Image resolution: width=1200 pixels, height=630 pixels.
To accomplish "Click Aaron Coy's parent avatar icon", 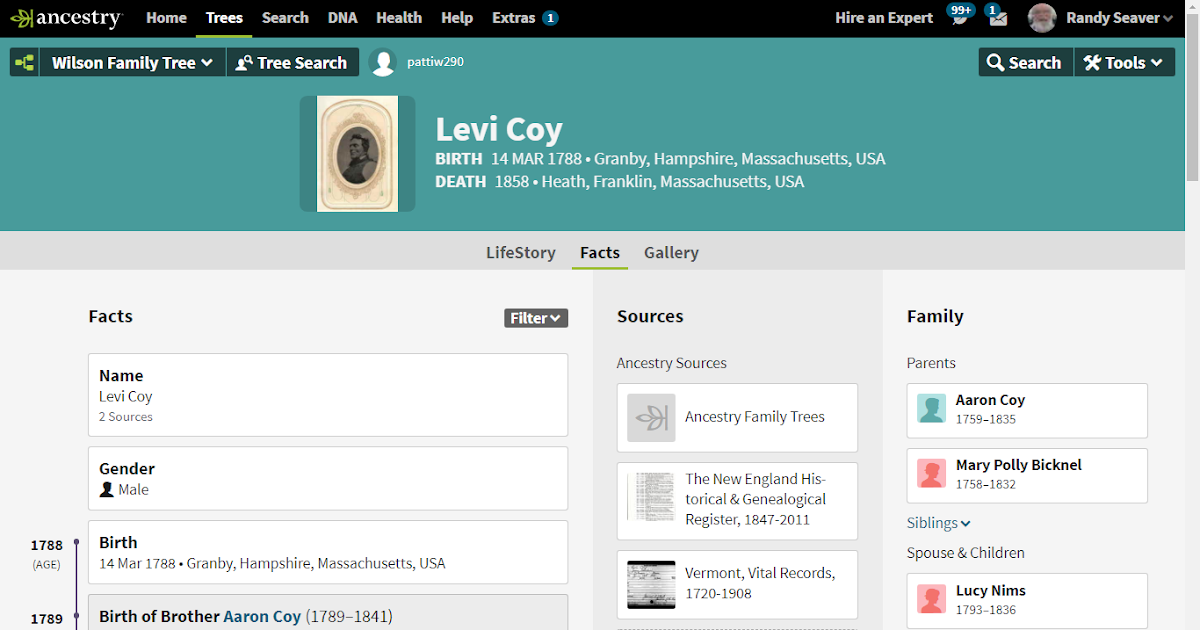I will click(931, 409).
